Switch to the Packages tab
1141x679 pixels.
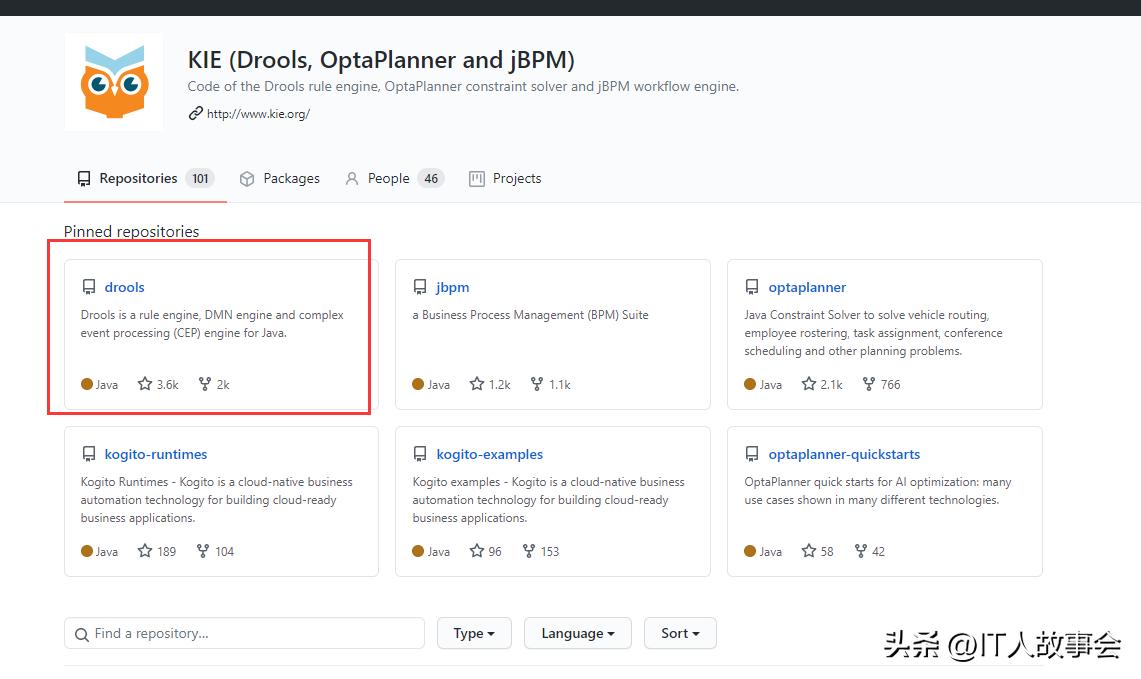(x=280, y=178)
